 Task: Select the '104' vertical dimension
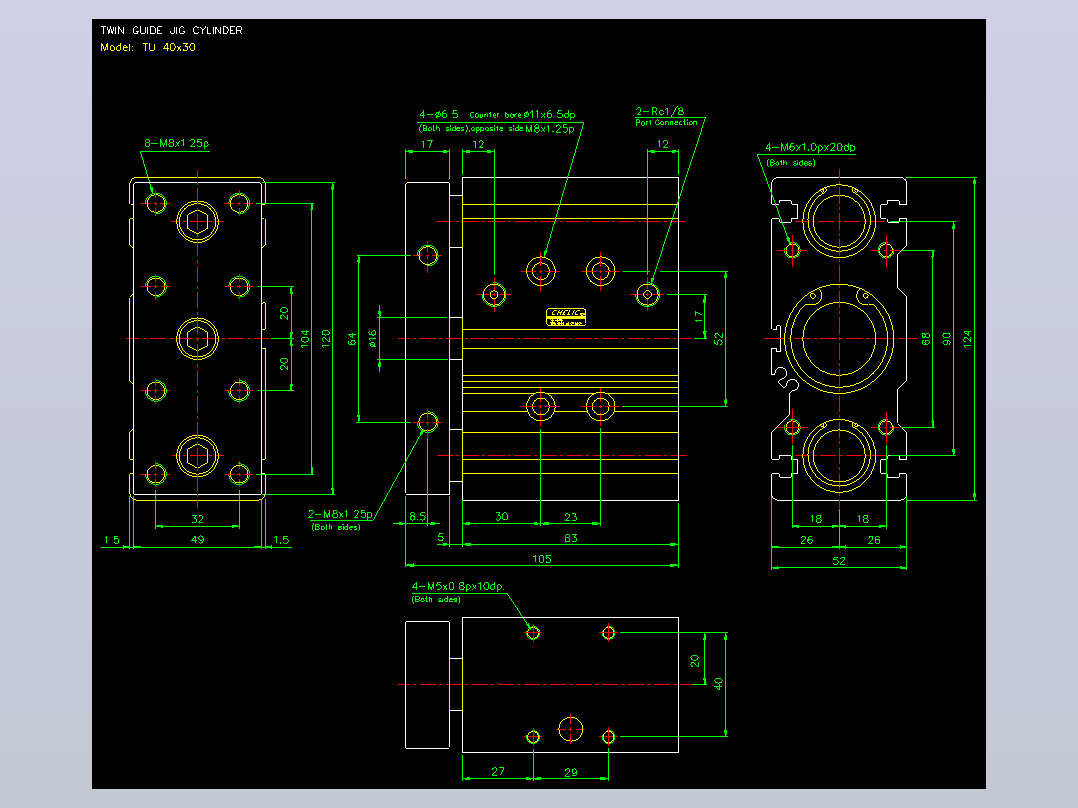[x=305, y=338]
